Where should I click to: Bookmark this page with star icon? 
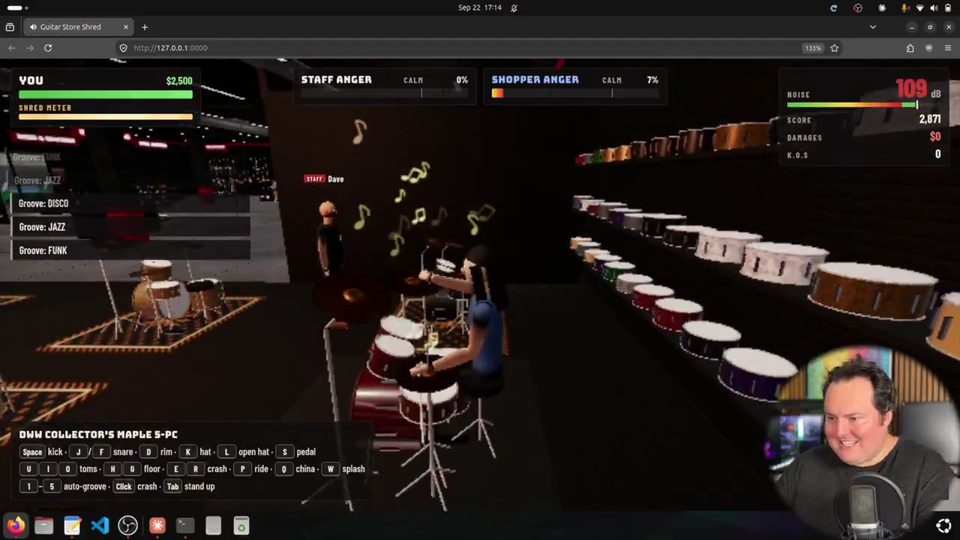(834, 48)
